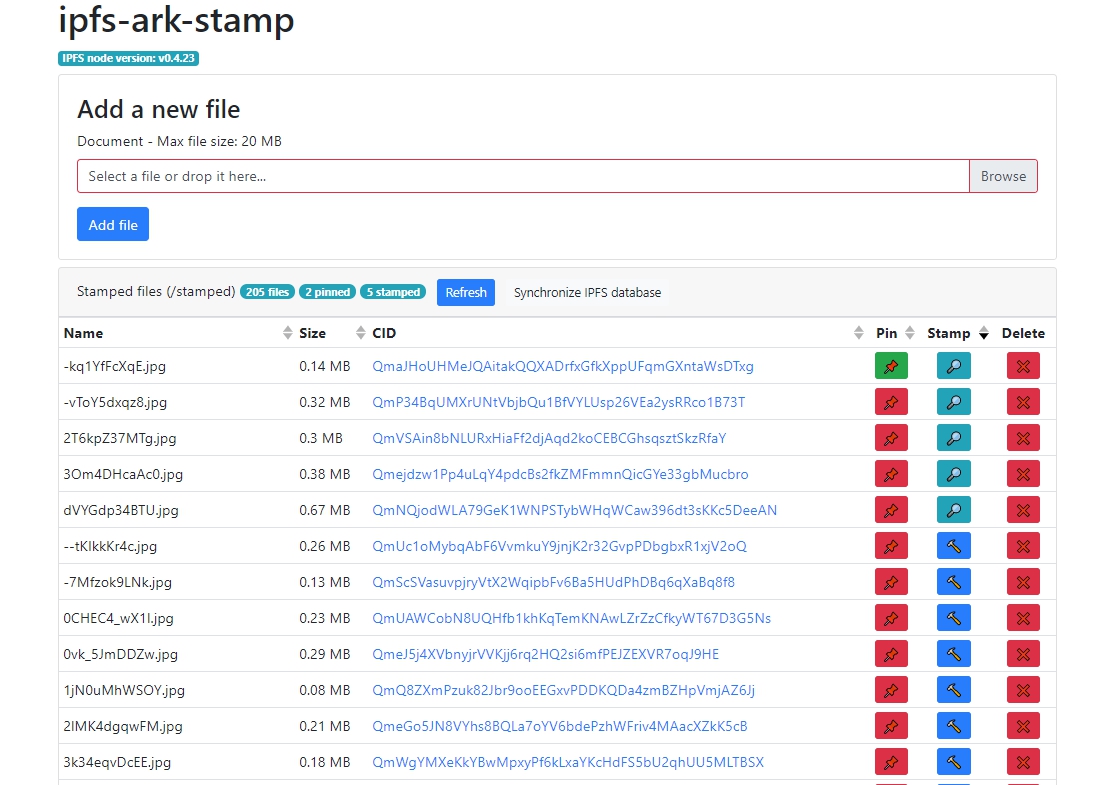Delete the file -vToY5dxqz8.jpg

[1023, 402]
